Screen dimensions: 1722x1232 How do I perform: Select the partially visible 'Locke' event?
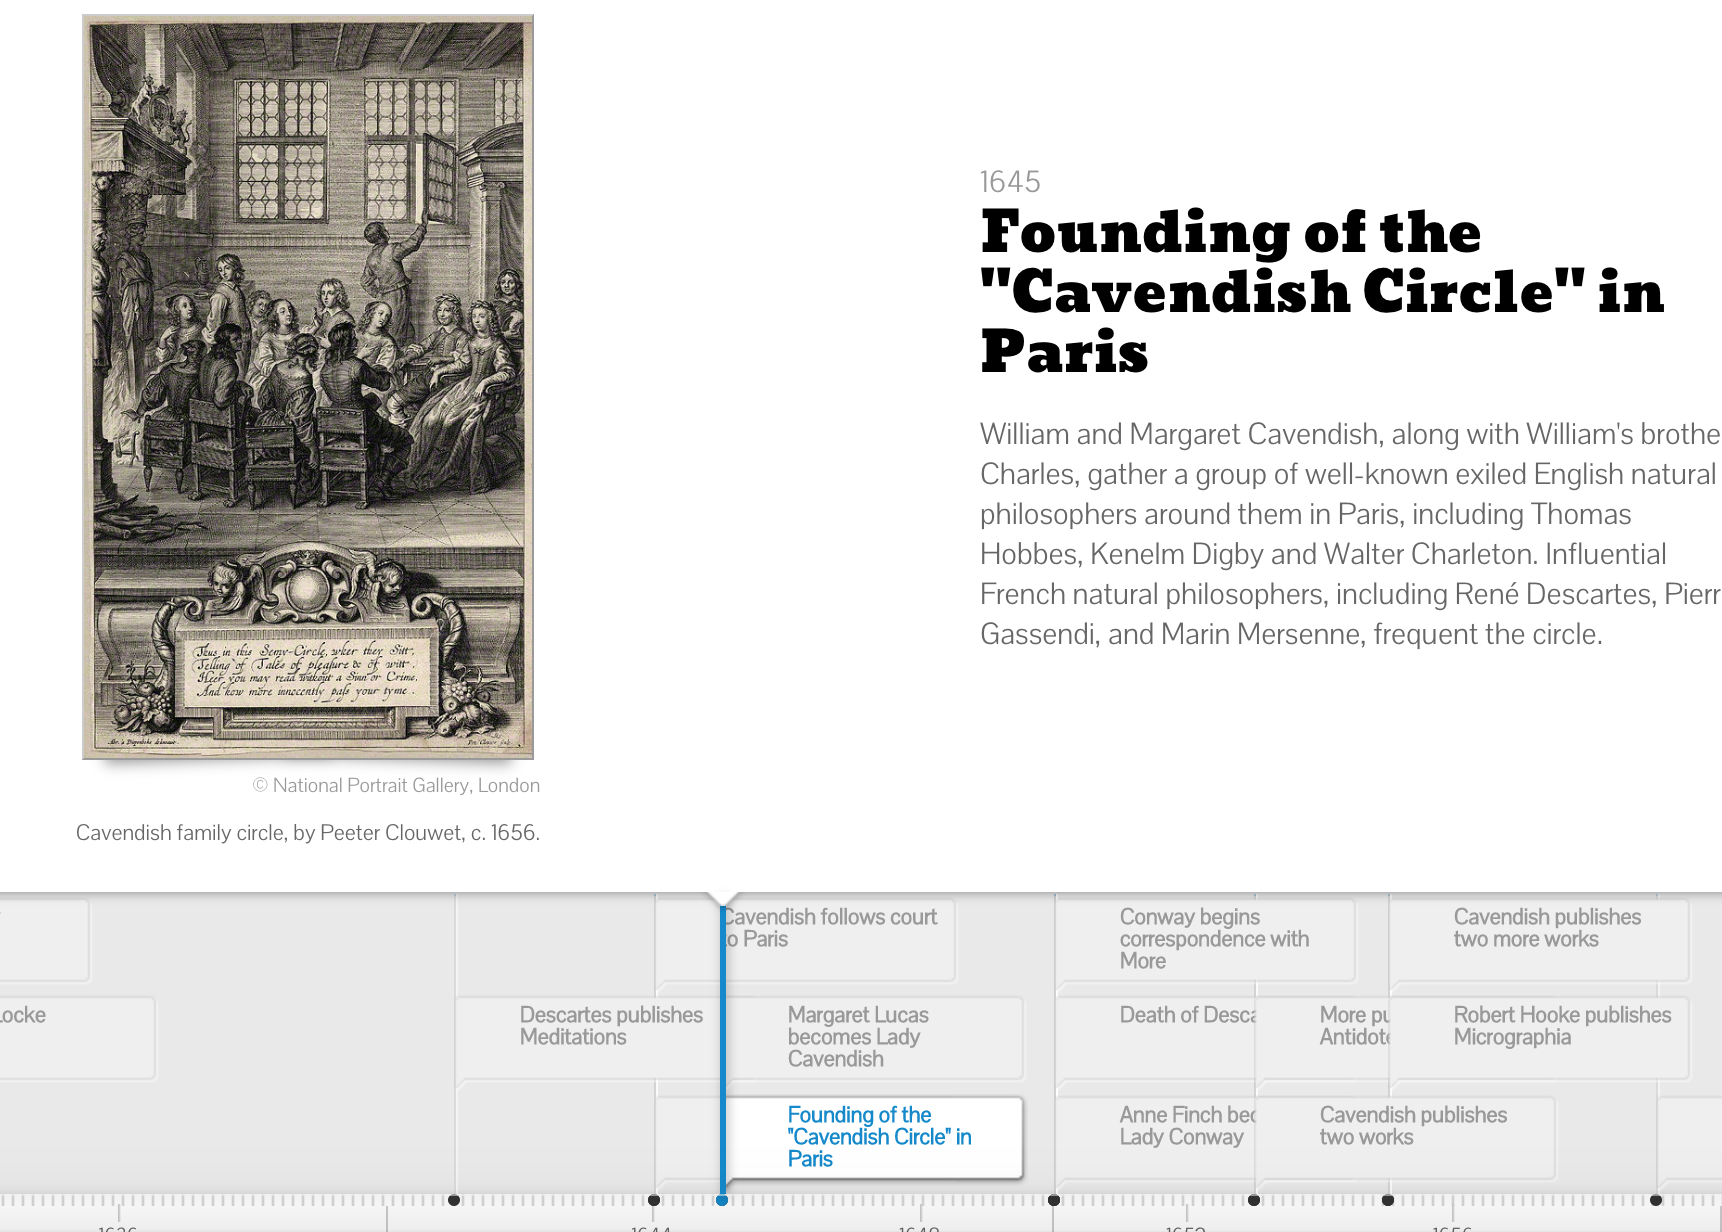[x=77, y=1038]
